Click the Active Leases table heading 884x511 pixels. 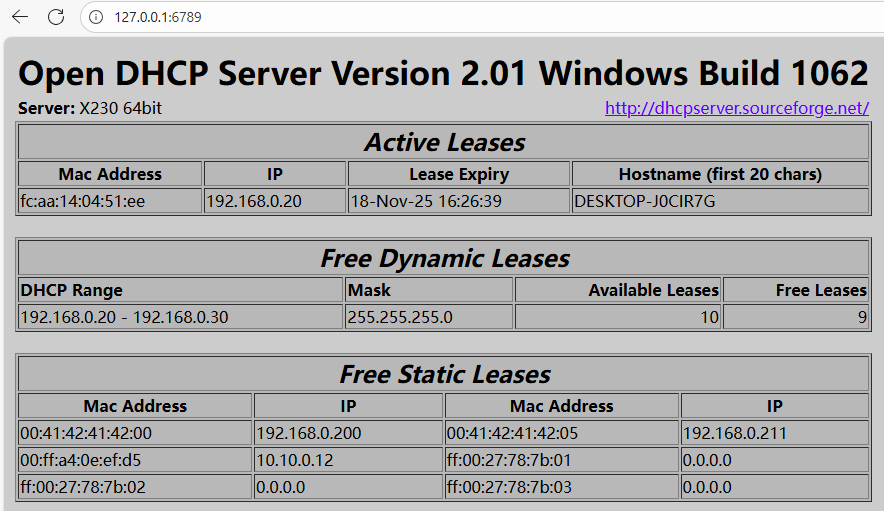(444, 142)
